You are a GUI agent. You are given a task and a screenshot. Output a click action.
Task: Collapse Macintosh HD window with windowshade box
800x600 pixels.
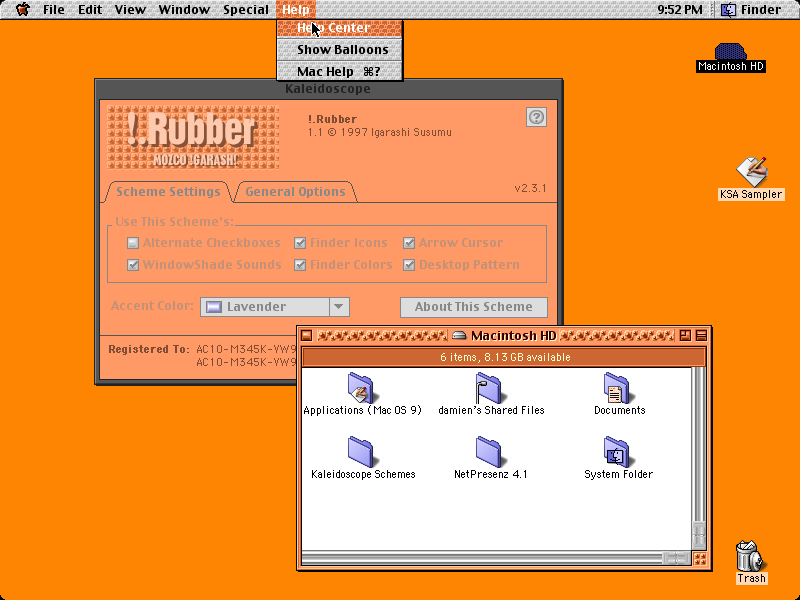click(x=702, y=335)
